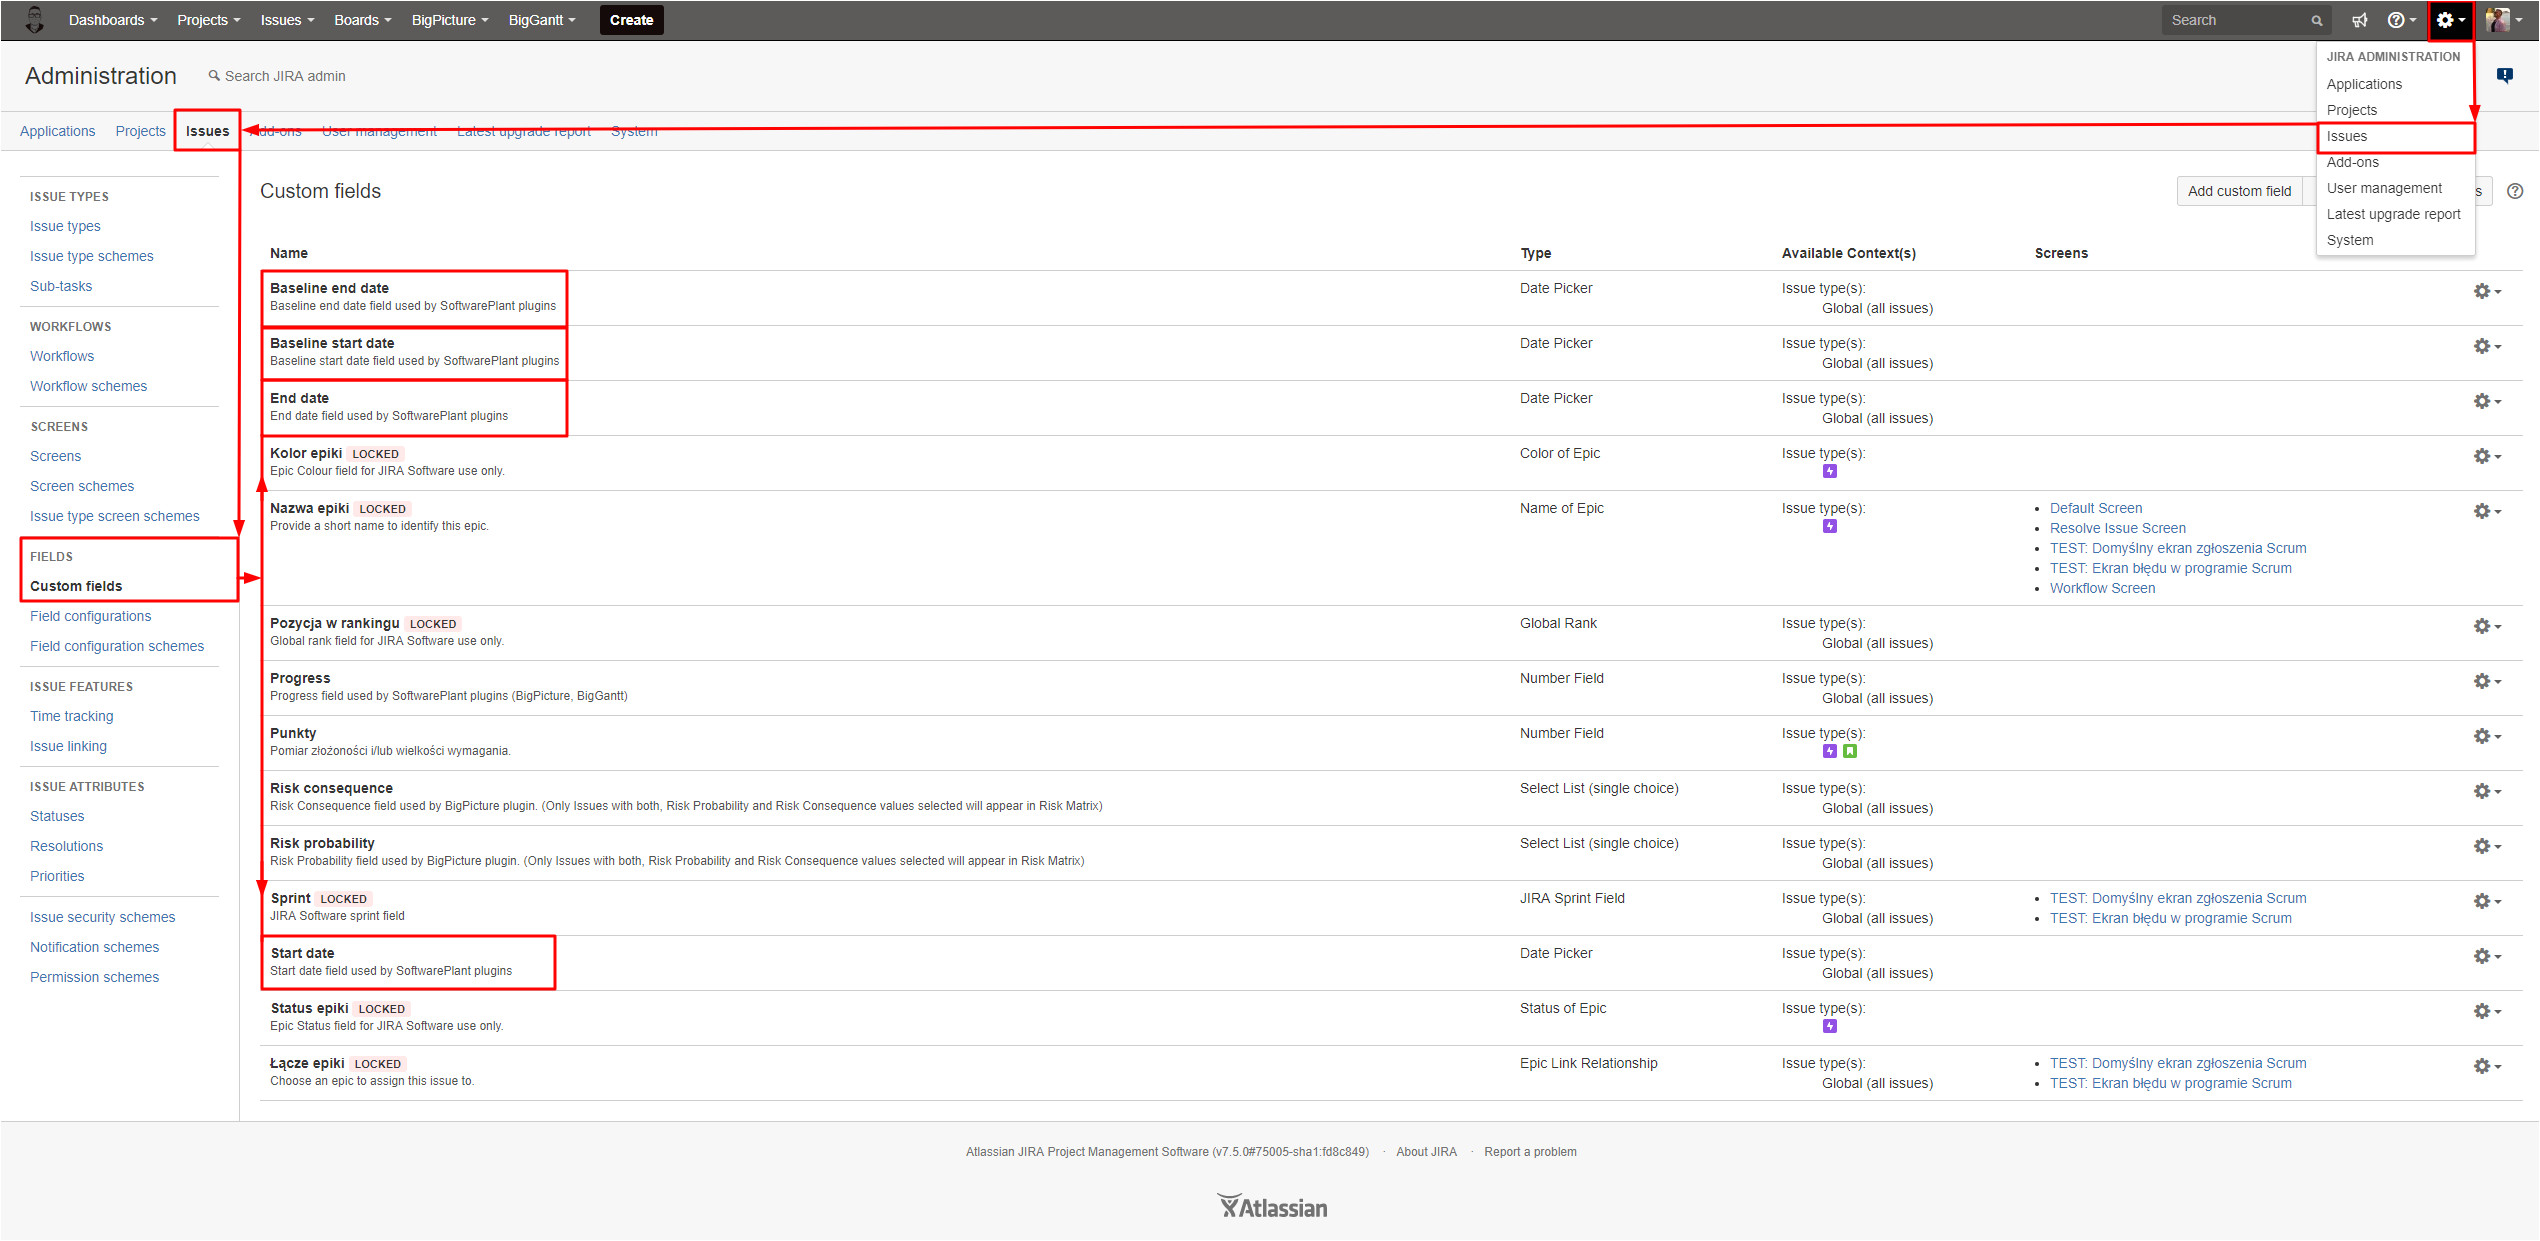Viewport: 2540px width, 1241px height.
Task: Open Field configurations in sidebar
Action: [90, 616]
